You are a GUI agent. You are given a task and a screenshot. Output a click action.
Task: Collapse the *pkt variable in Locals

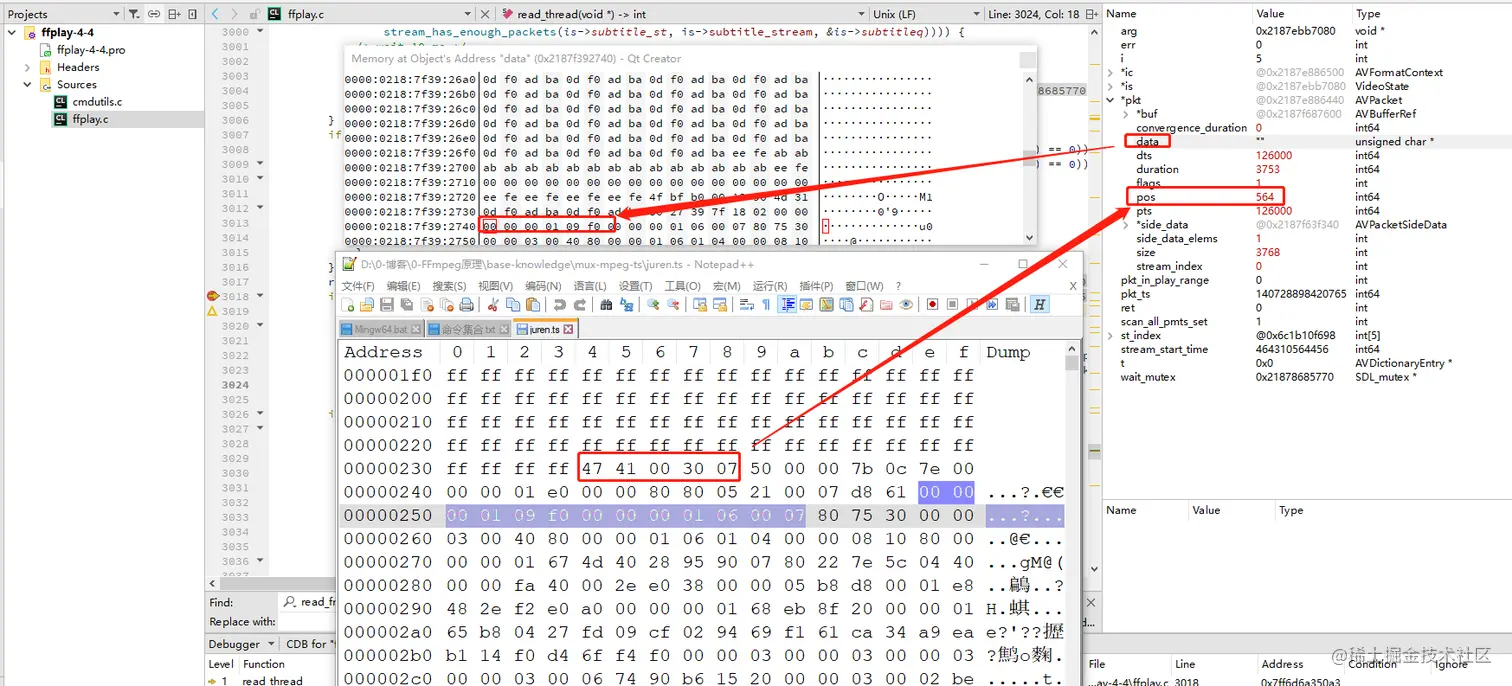(x=1111, y=100)
